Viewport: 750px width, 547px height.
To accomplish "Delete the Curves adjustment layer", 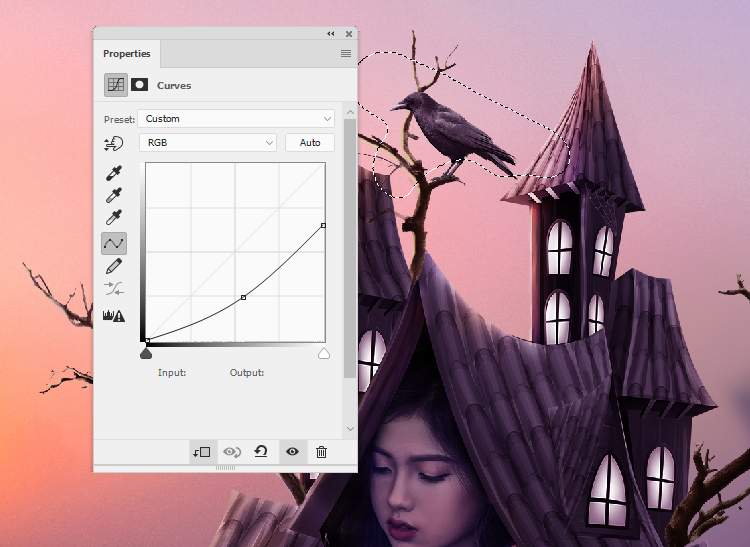I will 321,452.
